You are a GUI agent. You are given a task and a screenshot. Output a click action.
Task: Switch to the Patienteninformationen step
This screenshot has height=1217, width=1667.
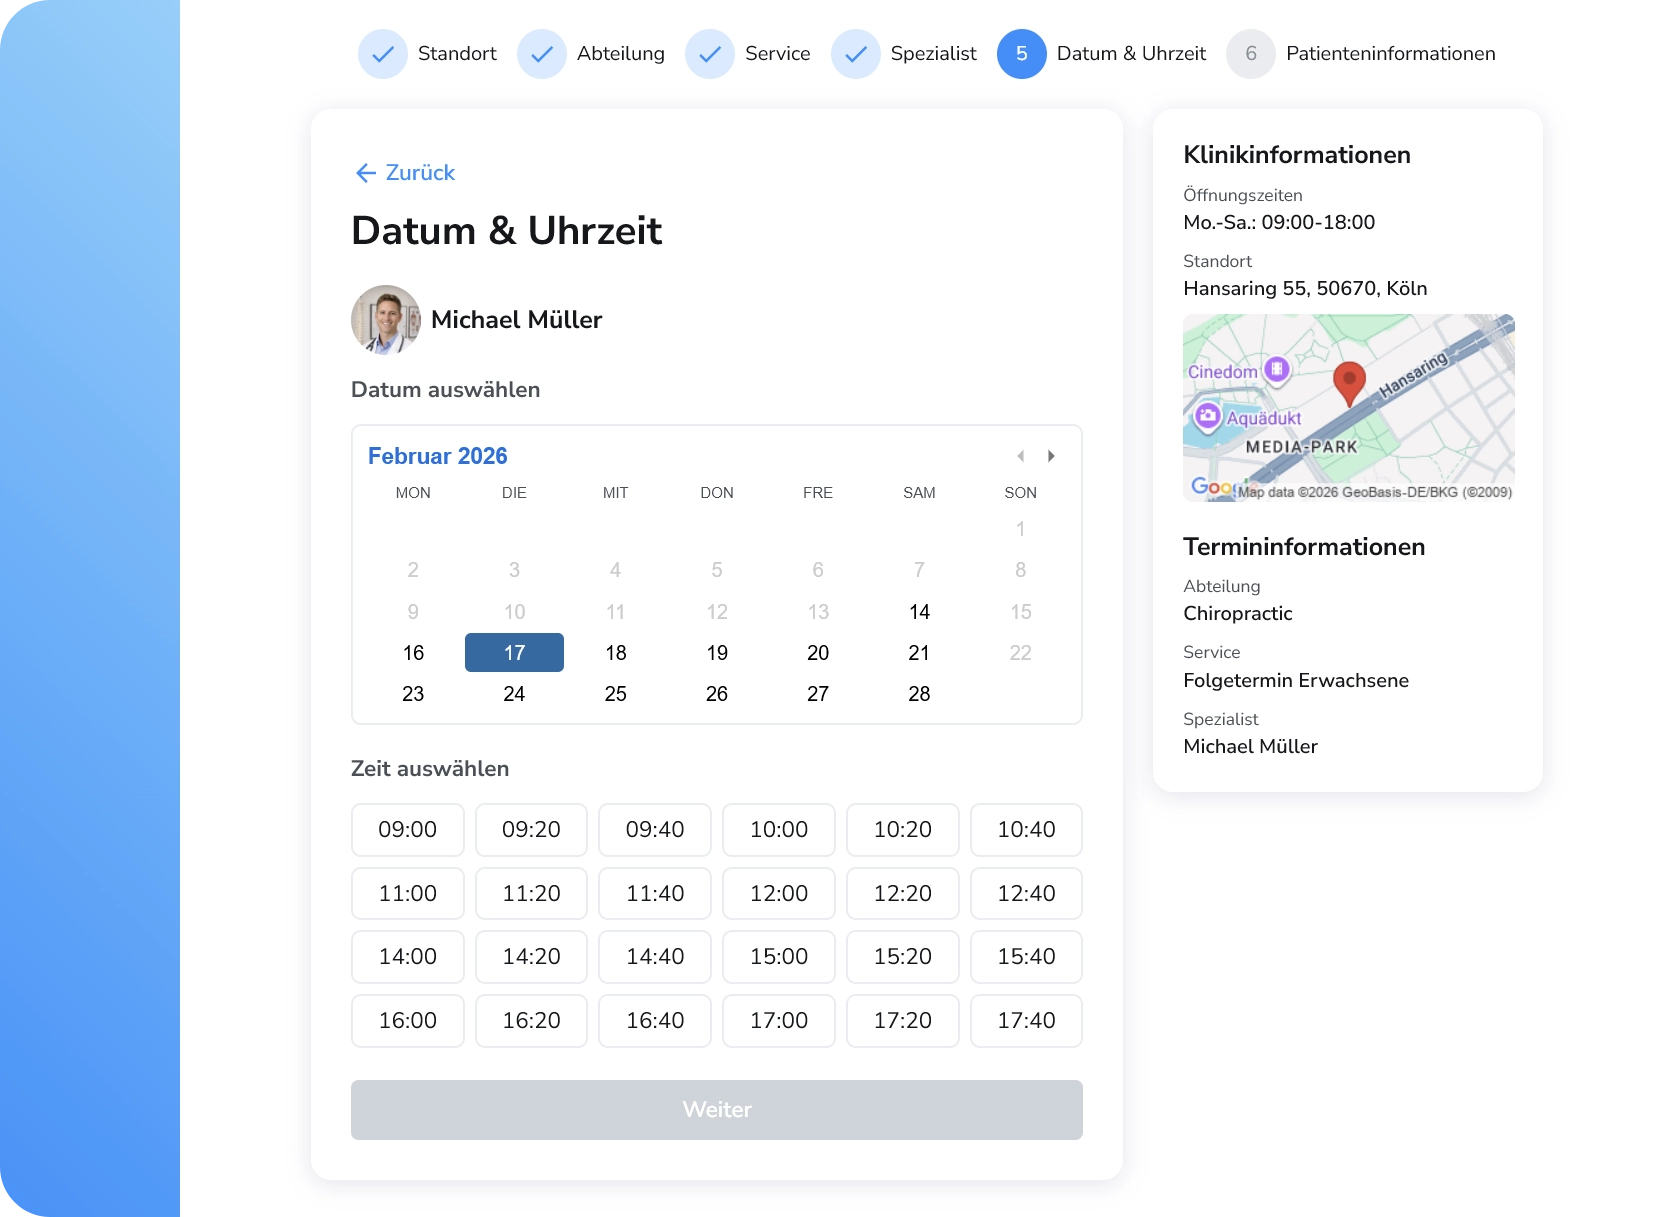[1390, 54]
